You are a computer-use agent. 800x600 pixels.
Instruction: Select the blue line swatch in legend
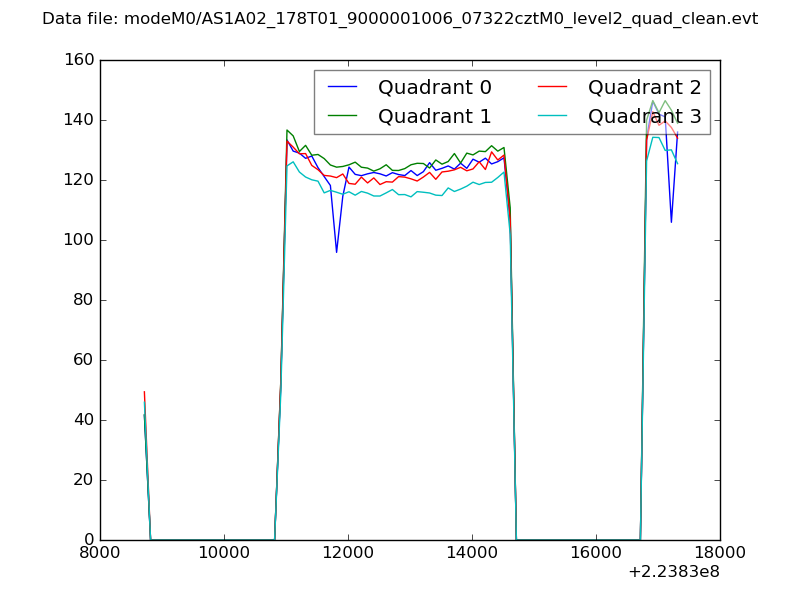(x=342, y=88)
